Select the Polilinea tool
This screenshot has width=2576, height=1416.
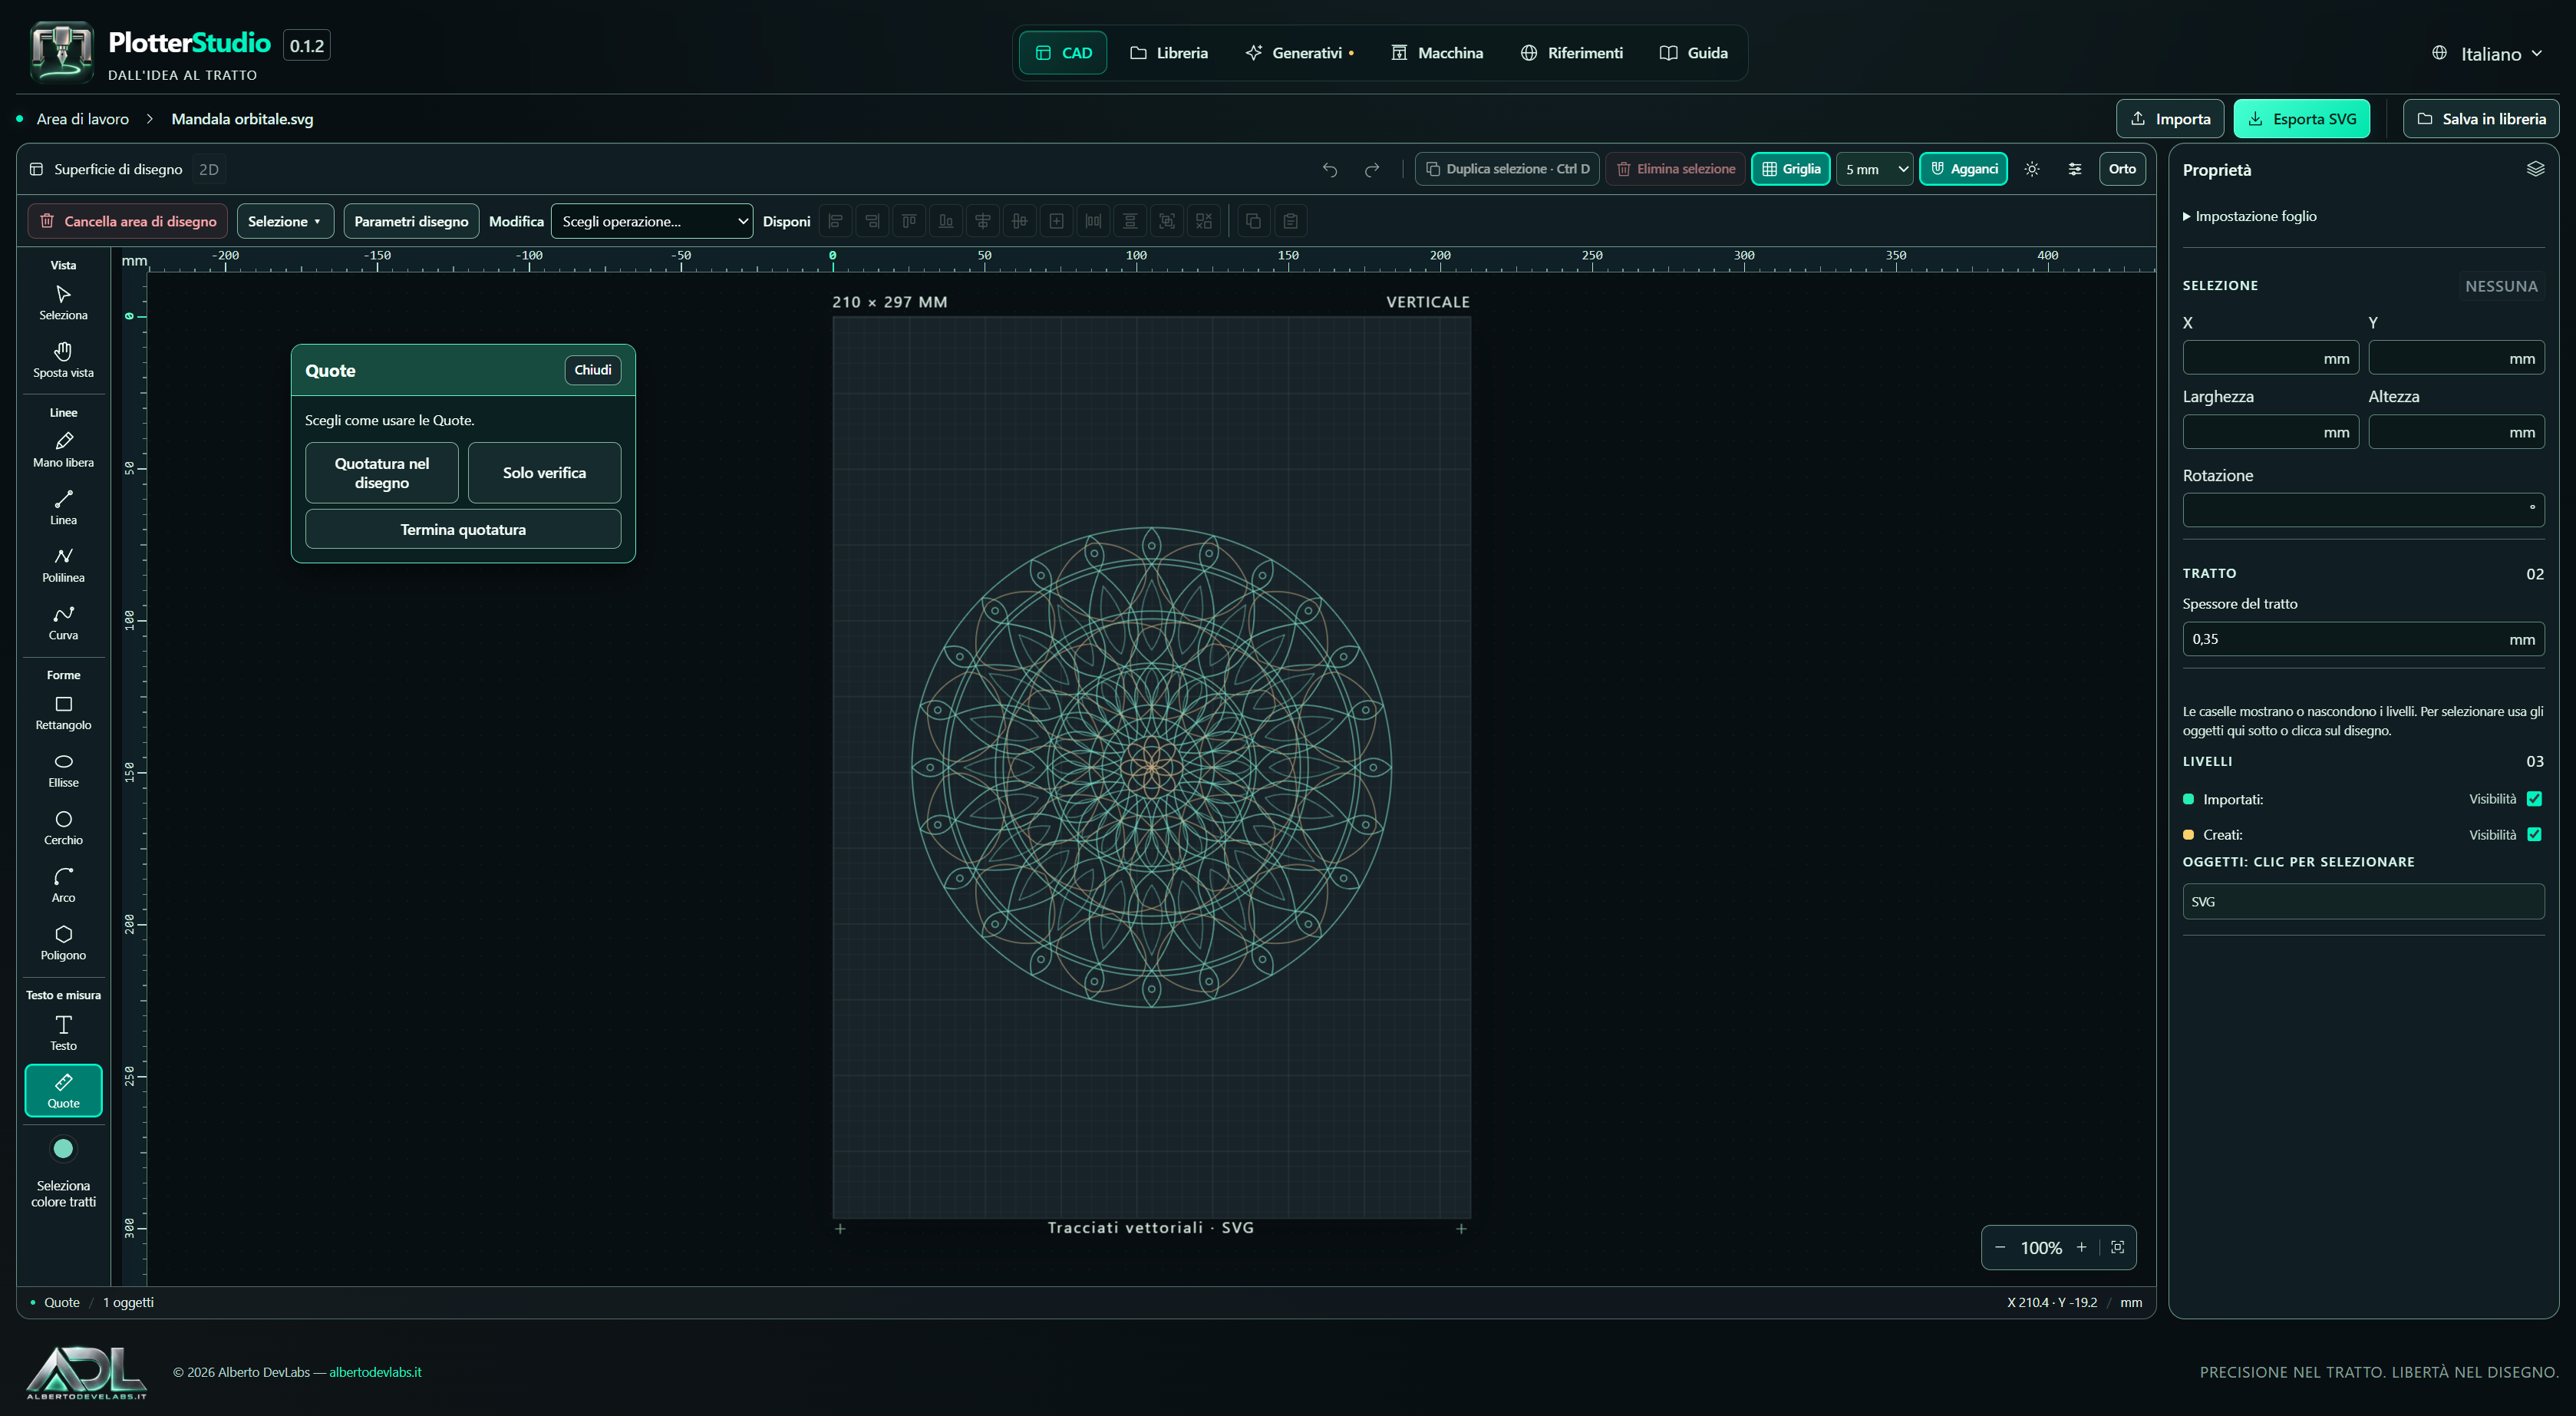63,565
